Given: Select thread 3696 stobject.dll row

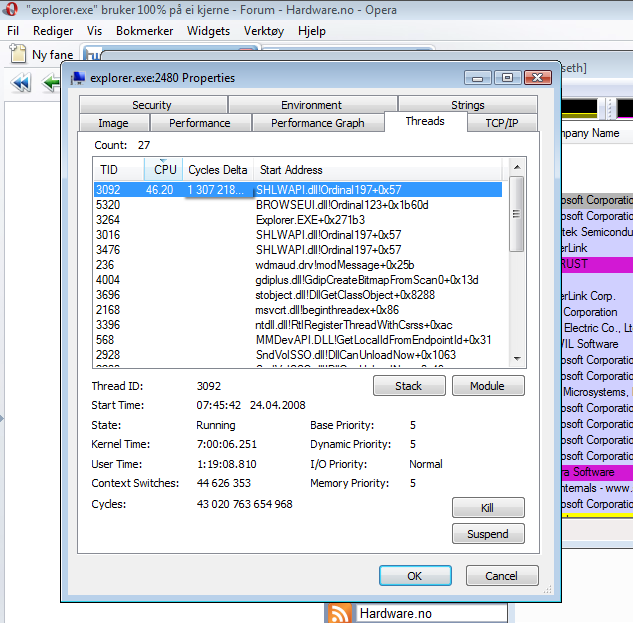Looking at the screenshot, I should pyautogui.click(x=298, y=295).
